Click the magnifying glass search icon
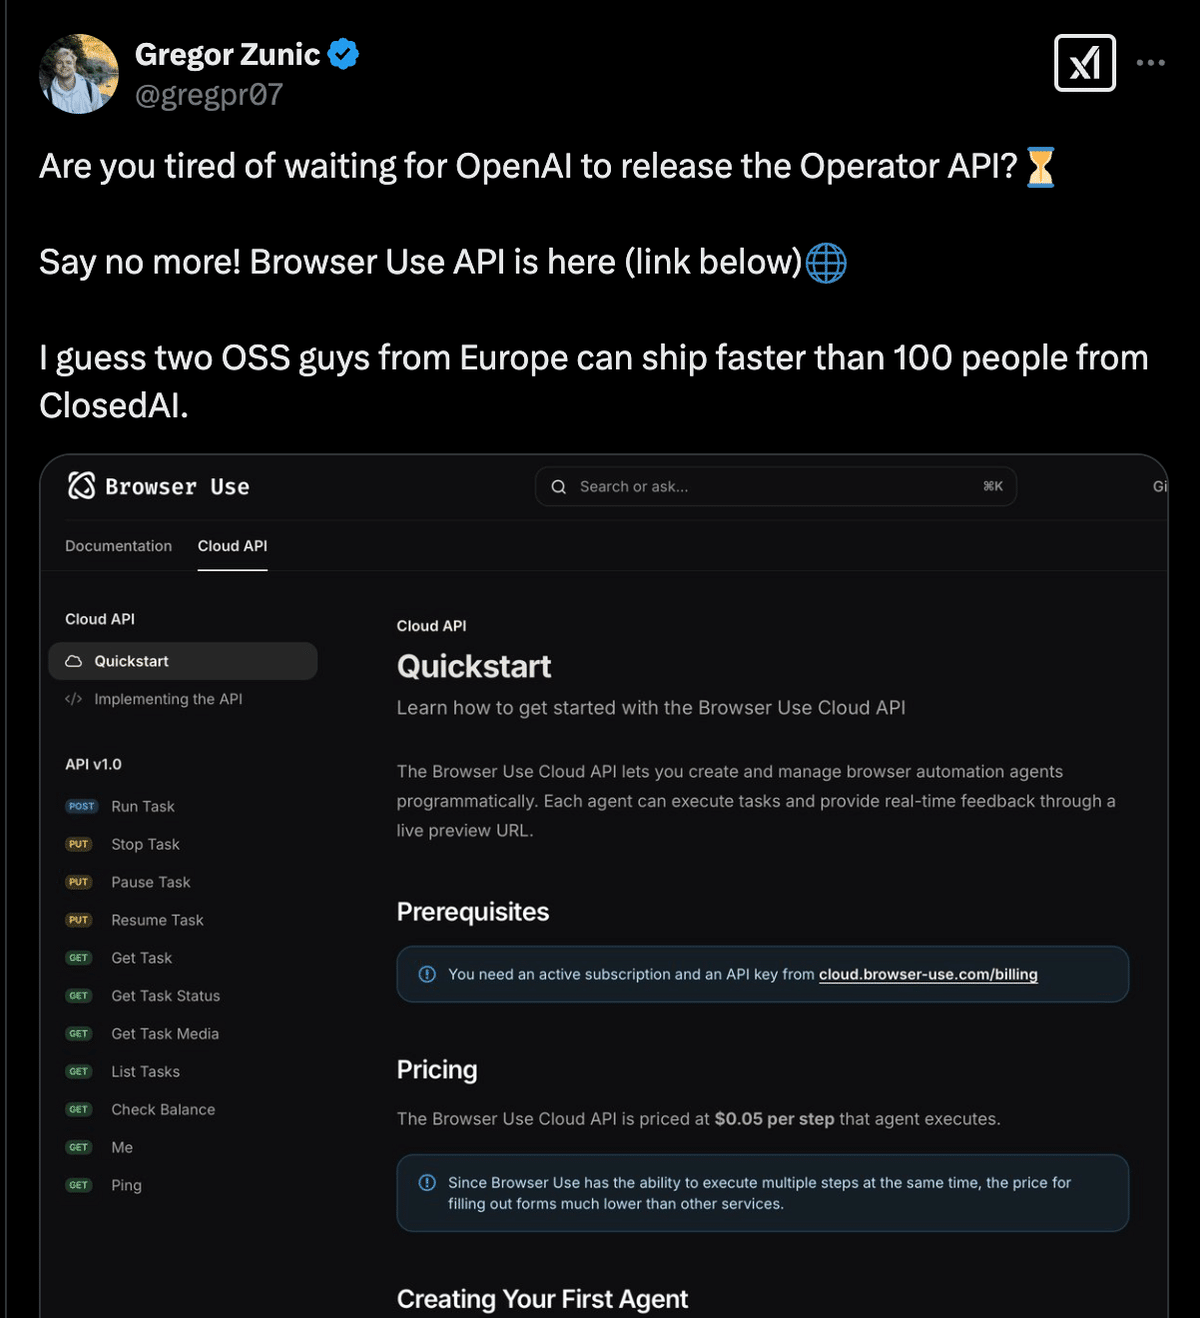 559,486
